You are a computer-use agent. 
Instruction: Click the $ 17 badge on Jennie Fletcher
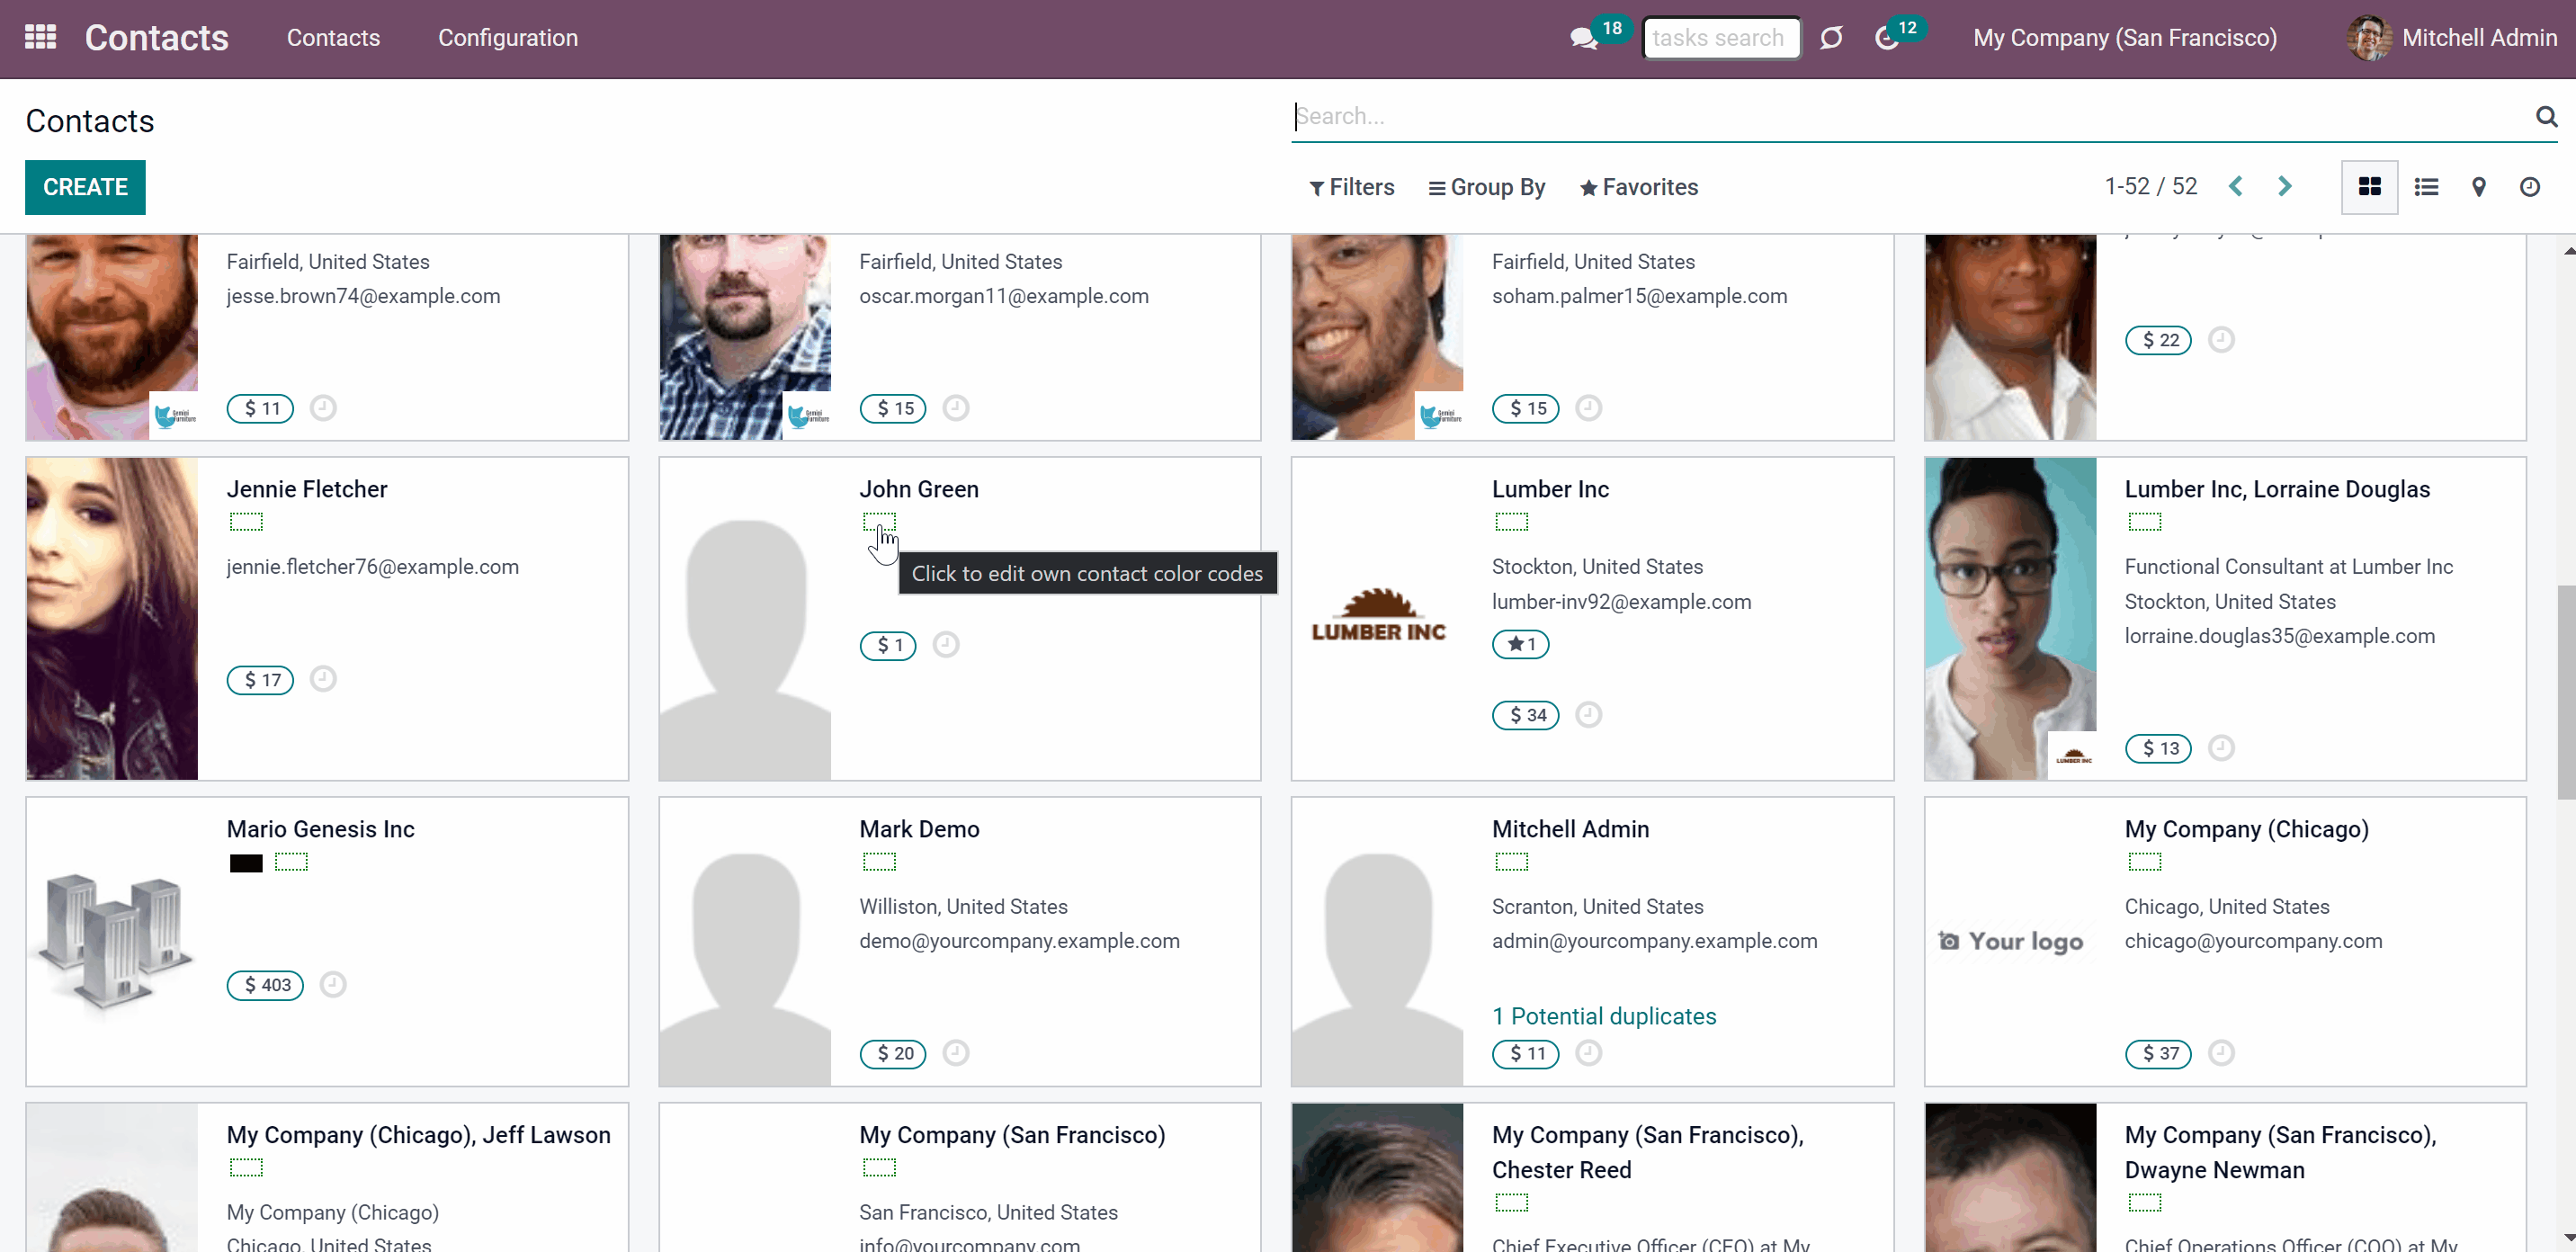[x=260, y=680]
